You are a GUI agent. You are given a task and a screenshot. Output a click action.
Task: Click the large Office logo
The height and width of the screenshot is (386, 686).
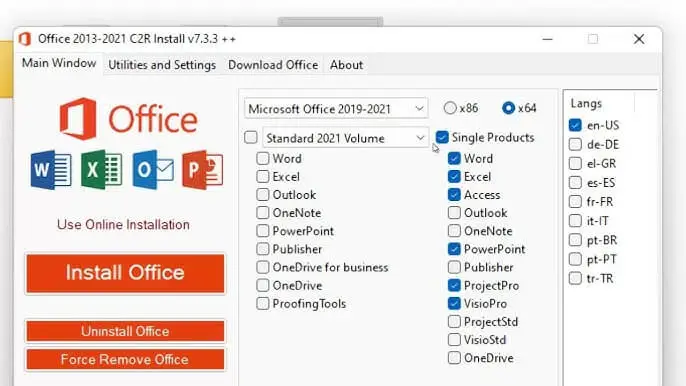tap(128, 119)
